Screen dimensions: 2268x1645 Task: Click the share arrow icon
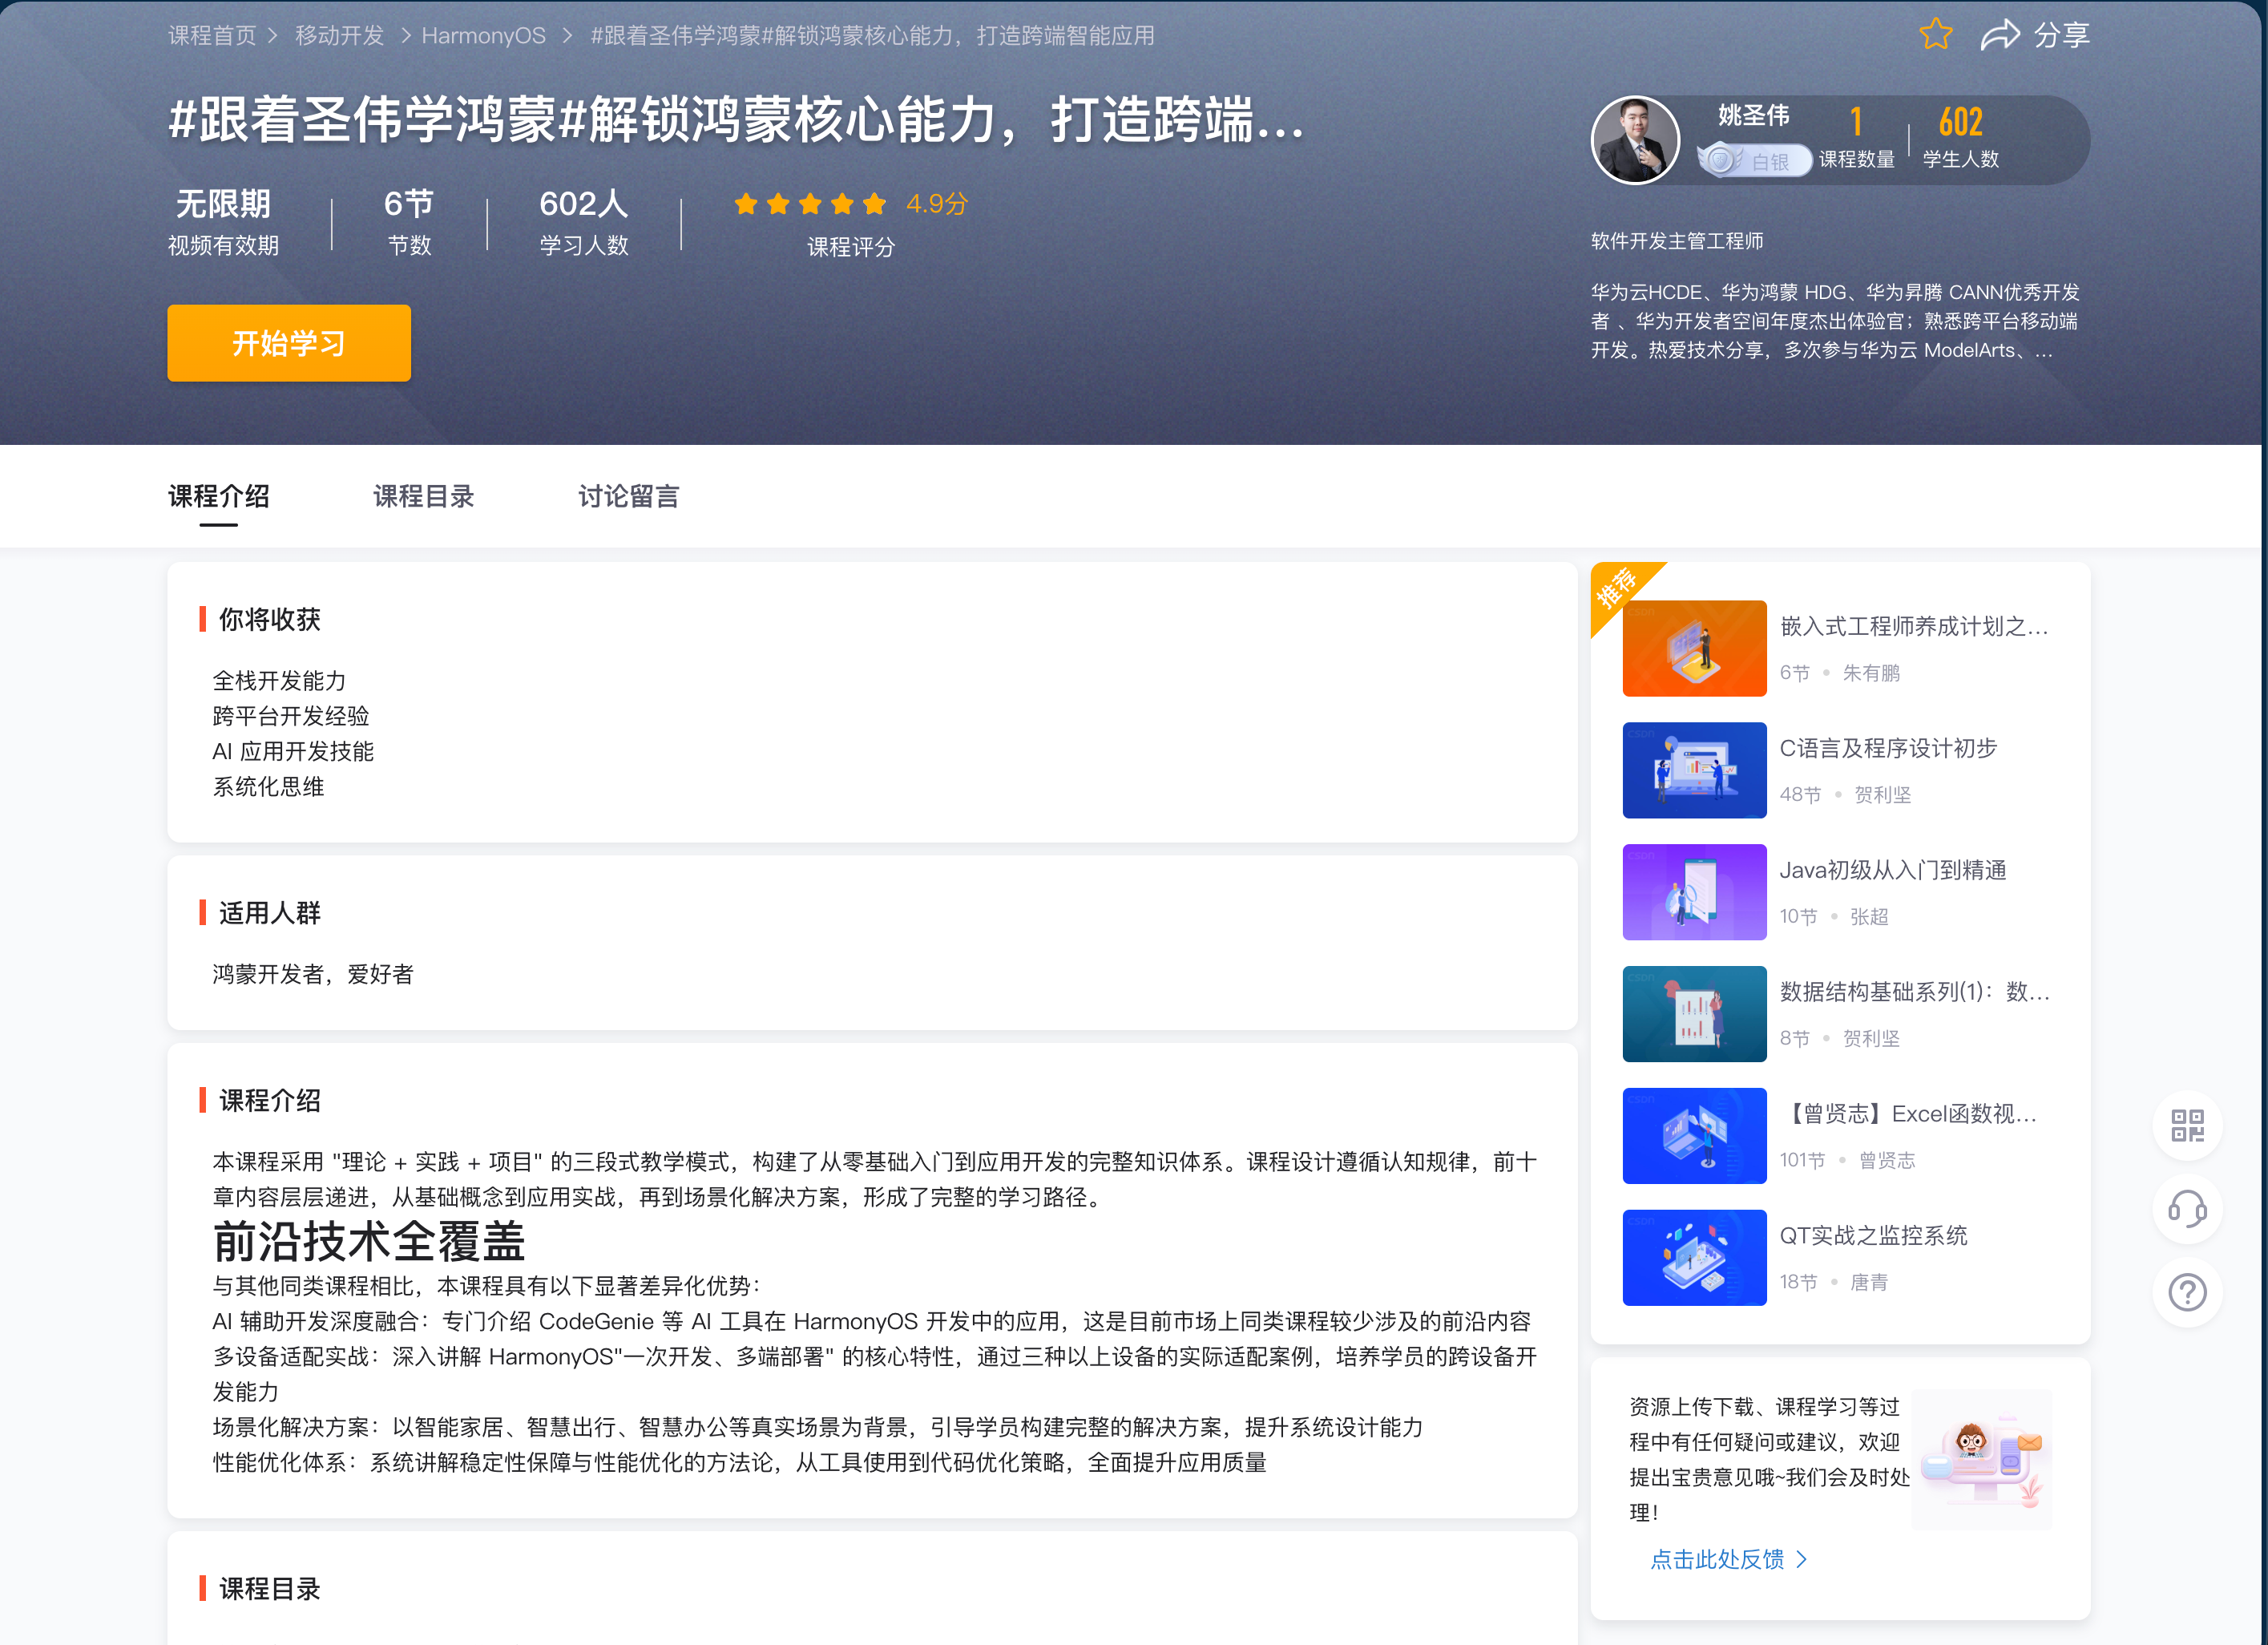click(1999, 35)
